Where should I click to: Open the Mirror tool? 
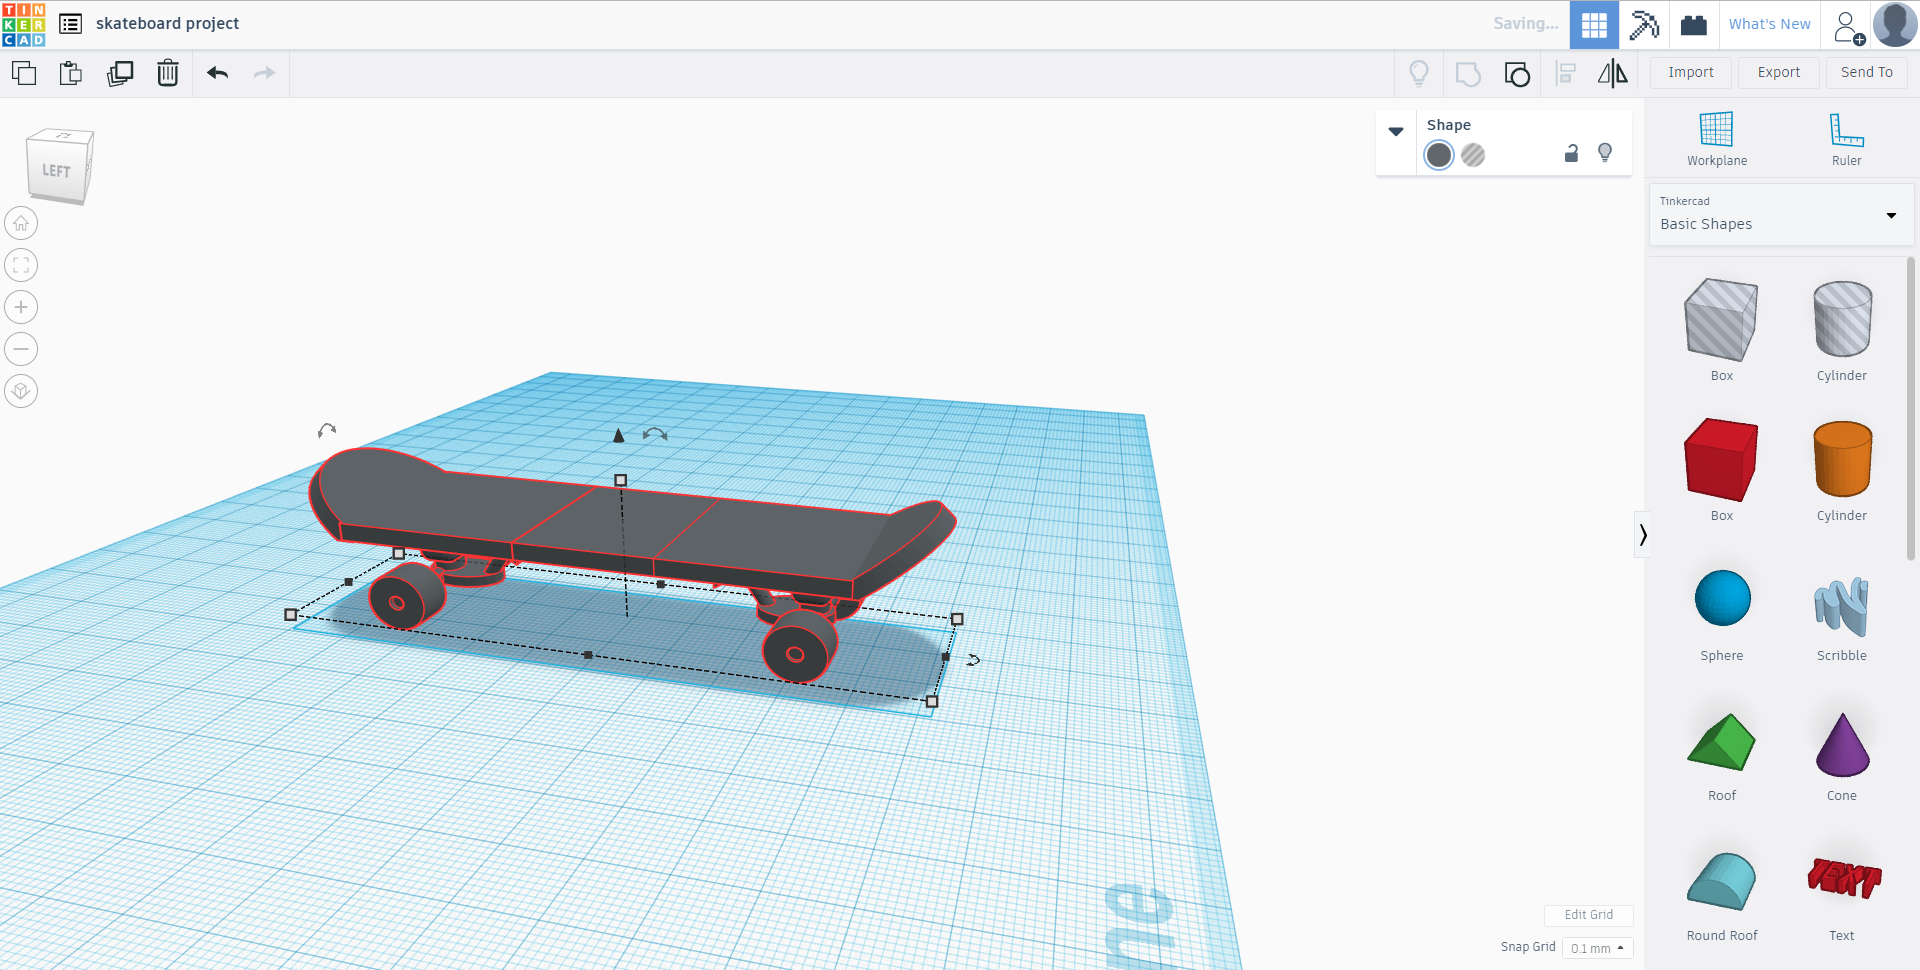pos(1612,73)
